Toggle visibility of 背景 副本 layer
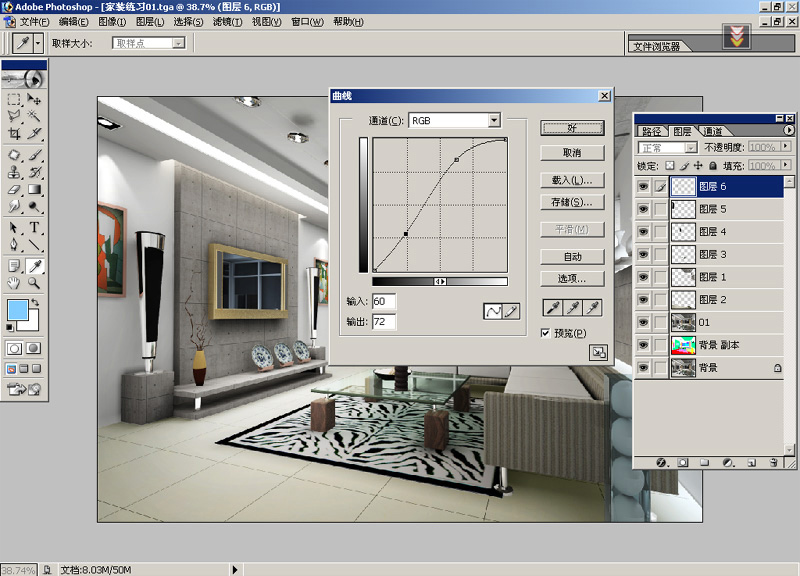The width and height of the screenshot is (800, 576). pyautogui.click(x=643, y=345)
